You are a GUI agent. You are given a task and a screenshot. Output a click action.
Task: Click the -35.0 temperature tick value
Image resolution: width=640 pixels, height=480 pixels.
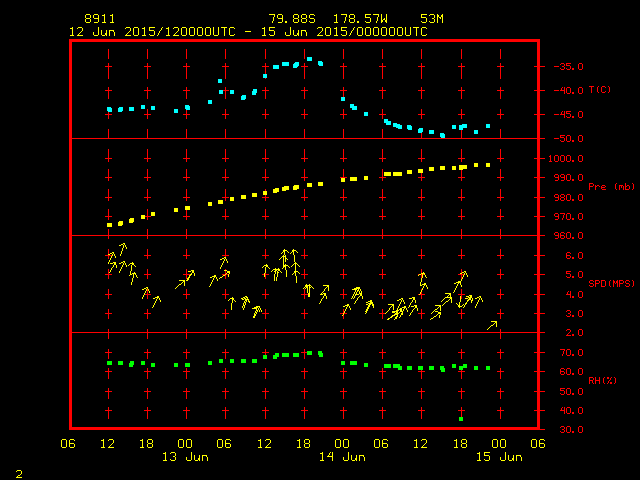563,67
